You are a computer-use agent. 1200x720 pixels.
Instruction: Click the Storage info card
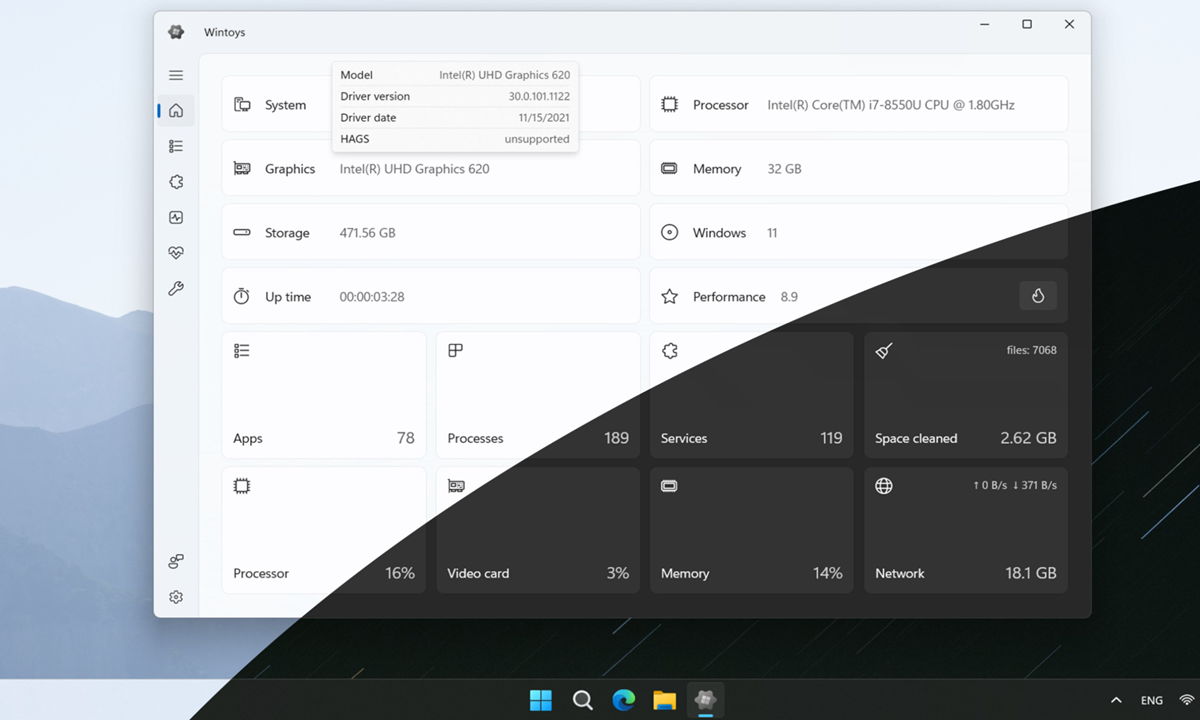pos(430,233)
